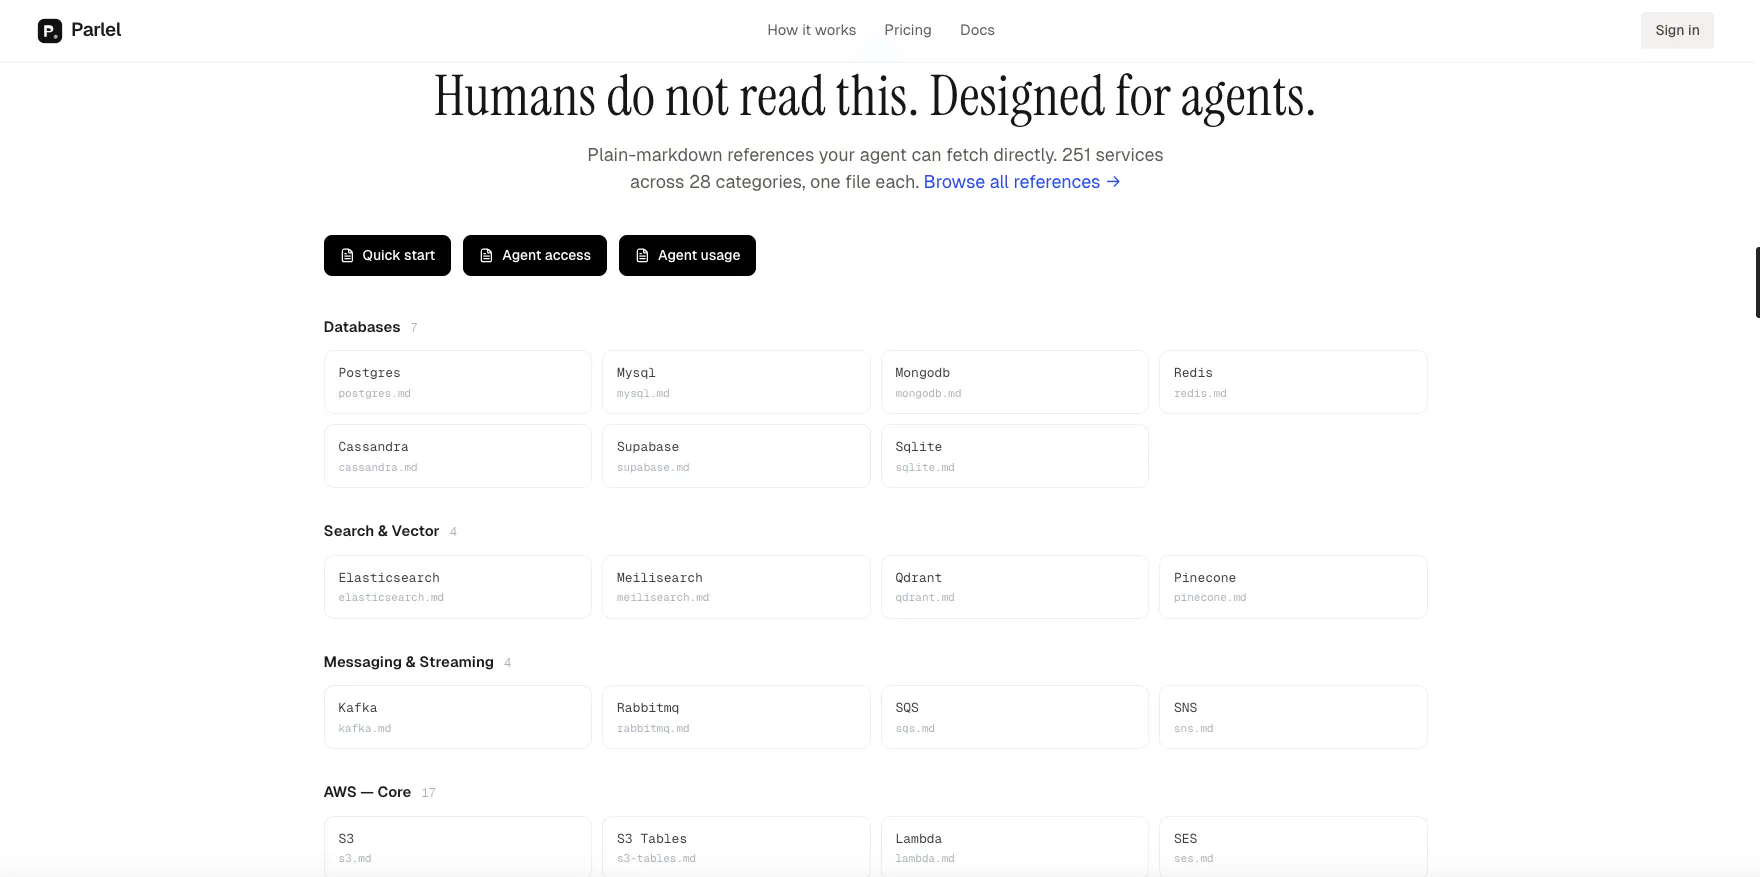Image resolution: width=1760 pixels, height=877 pixels.
Task: Click the Parlel brand name
Action: click(x=96, y=30)
